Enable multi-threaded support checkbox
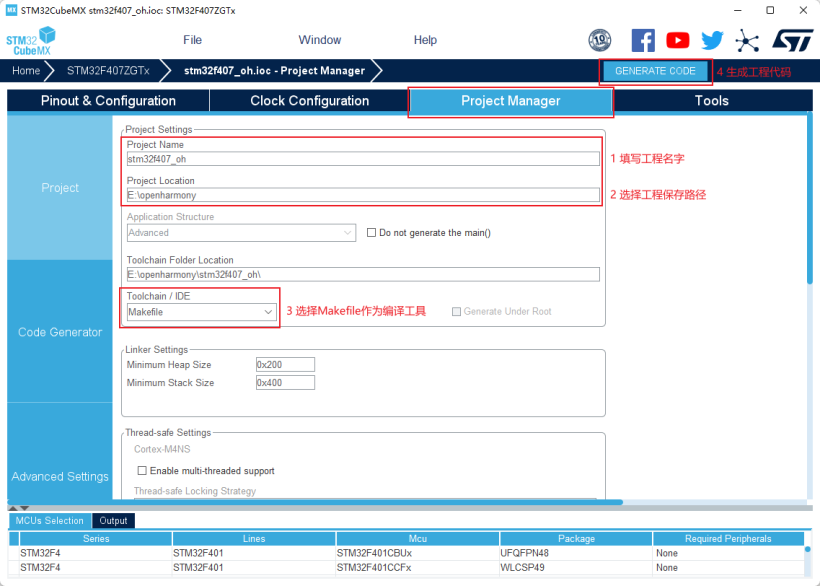 pyautogui.click(x=142, y=471)
